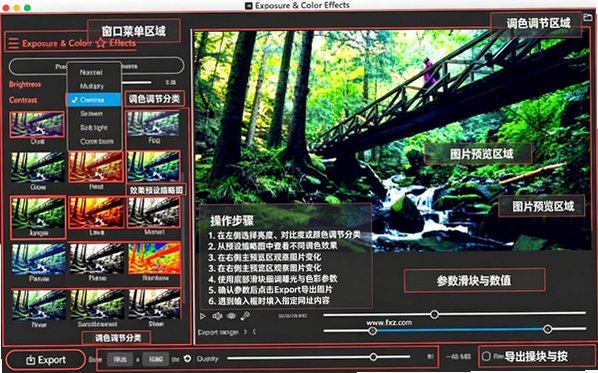Image resolution: width=598 pixels, height=373 pixels.
Task: Select the Heat preset thumbnail
Action: [96, 167]
